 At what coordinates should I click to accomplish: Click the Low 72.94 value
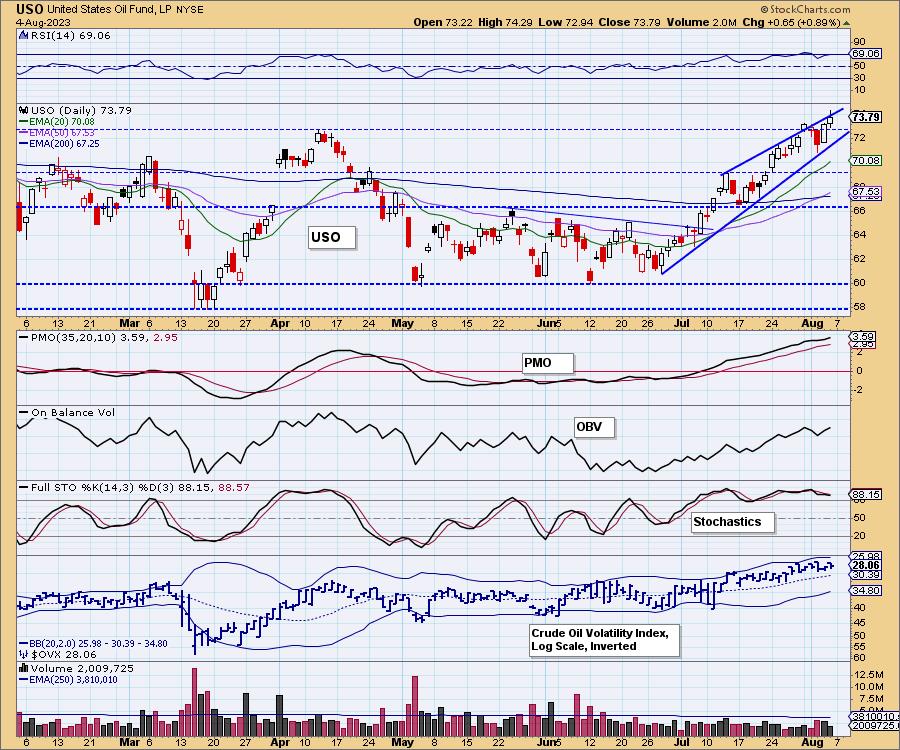(565, 22)
